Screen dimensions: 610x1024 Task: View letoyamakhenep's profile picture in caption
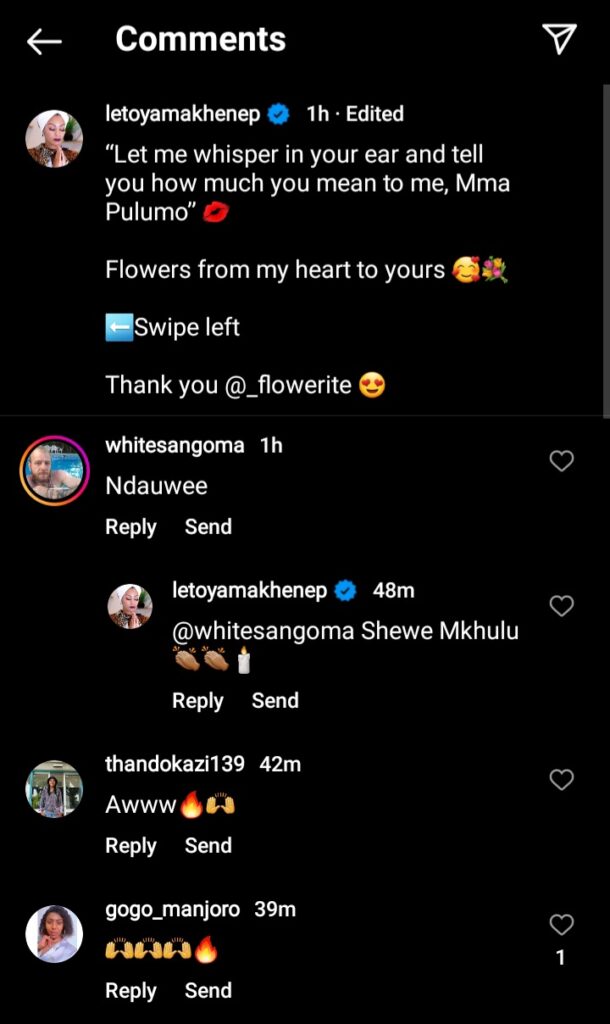[x=54, y=139]
